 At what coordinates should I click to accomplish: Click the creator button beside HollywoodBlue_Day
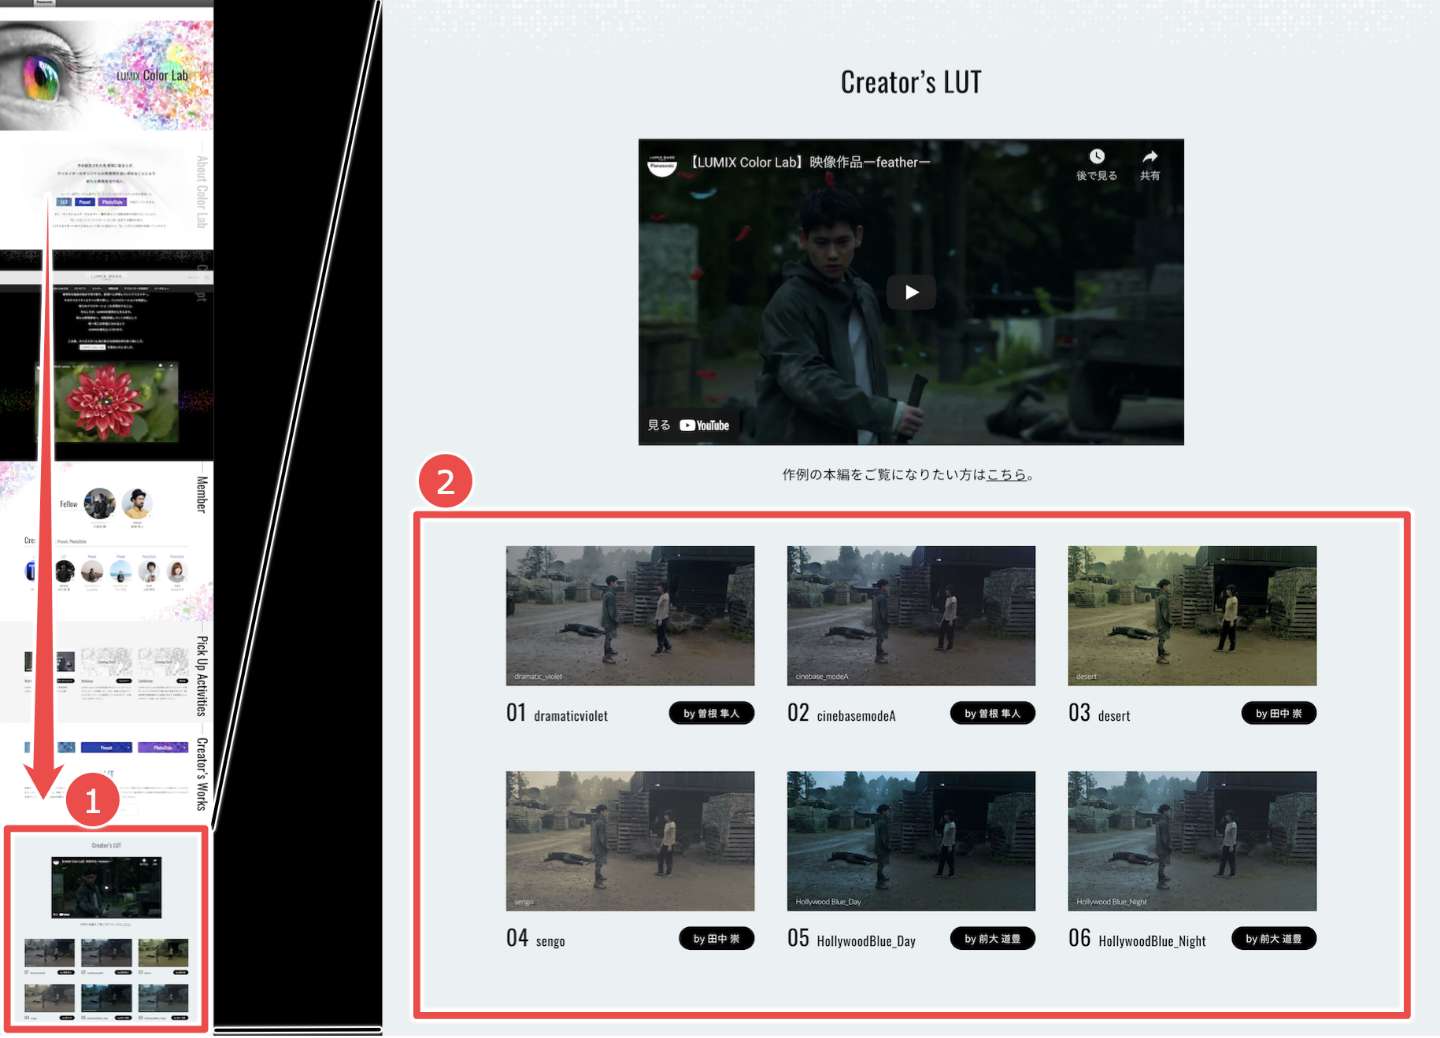tap(993, 939)
